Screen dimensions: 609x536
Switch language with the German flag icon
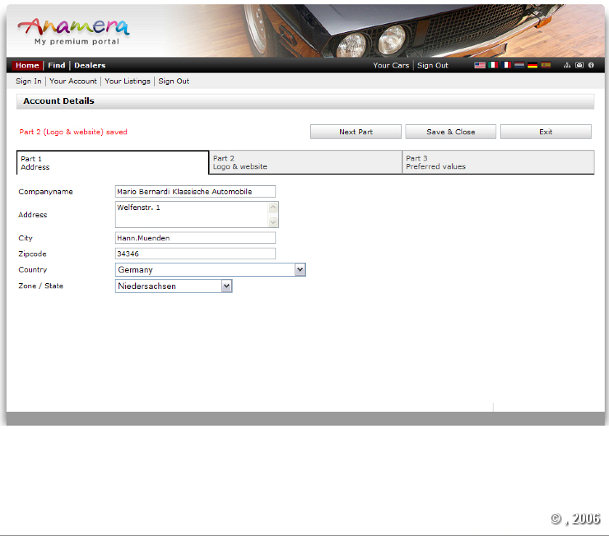(532, 65)
